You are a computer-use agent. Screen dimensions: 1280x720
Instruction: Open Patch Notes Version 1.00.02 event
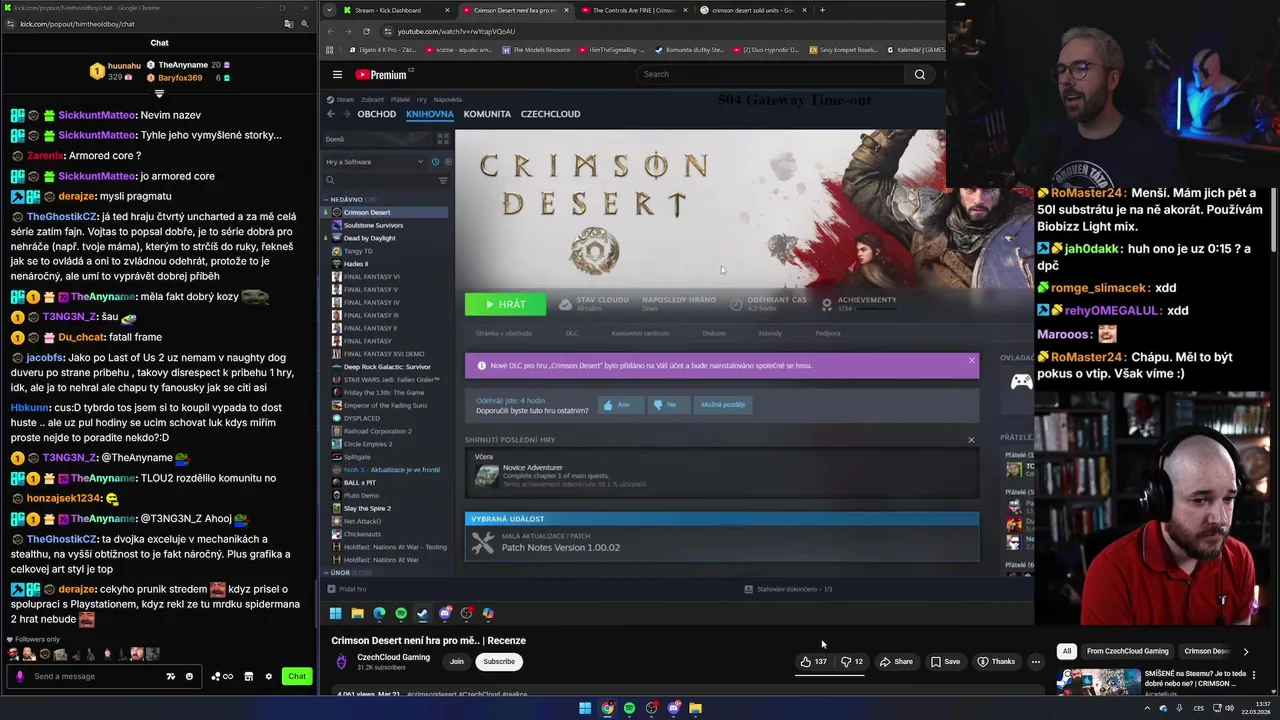pyautogui.click(x=721, y=544)
